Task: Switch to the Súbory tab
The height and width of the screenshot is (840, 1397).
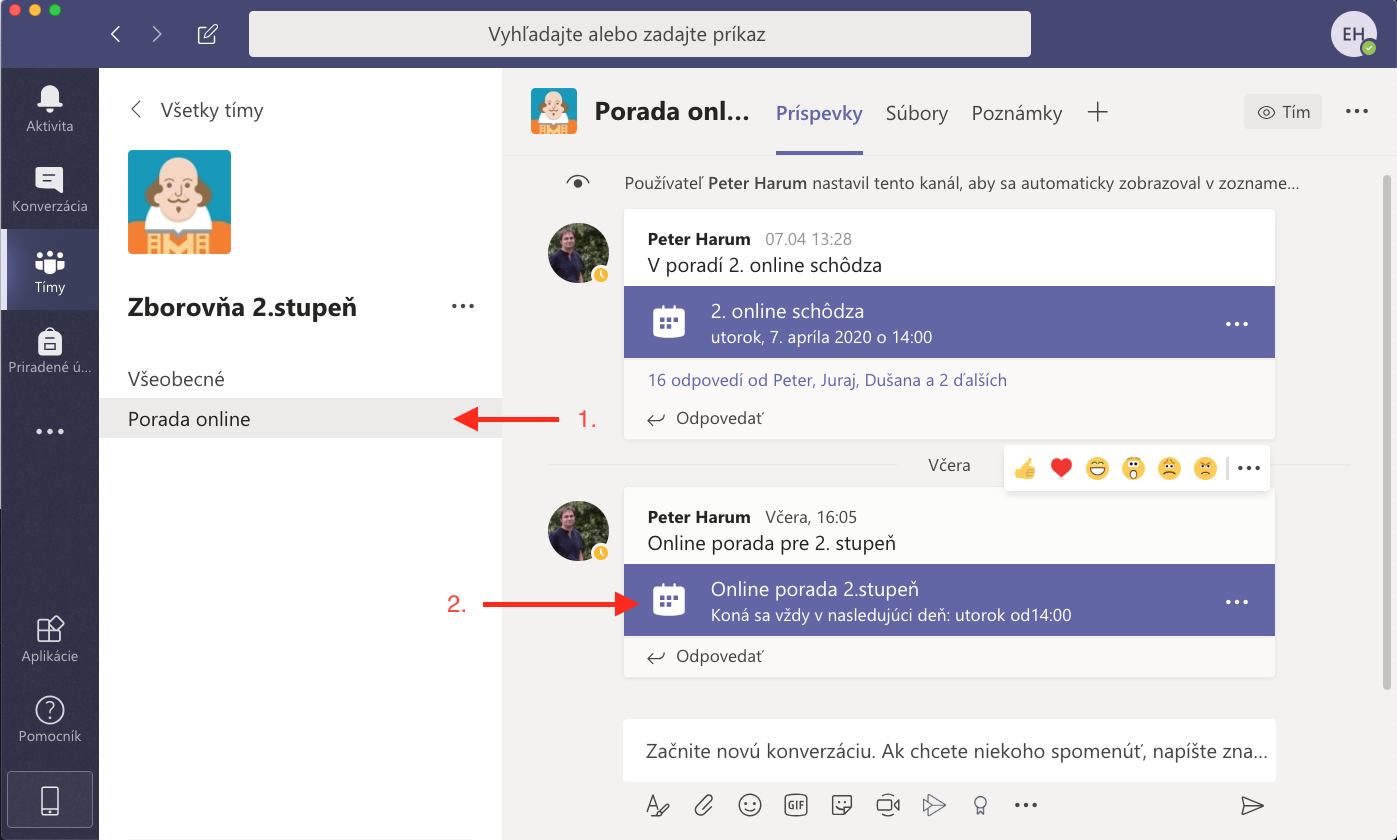Action: pos(916,113)
